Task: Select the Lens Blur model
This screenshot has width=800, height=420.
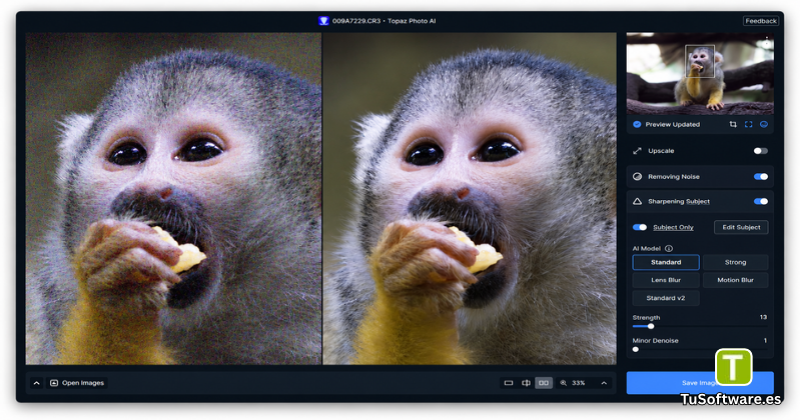Action: point(666,280)
